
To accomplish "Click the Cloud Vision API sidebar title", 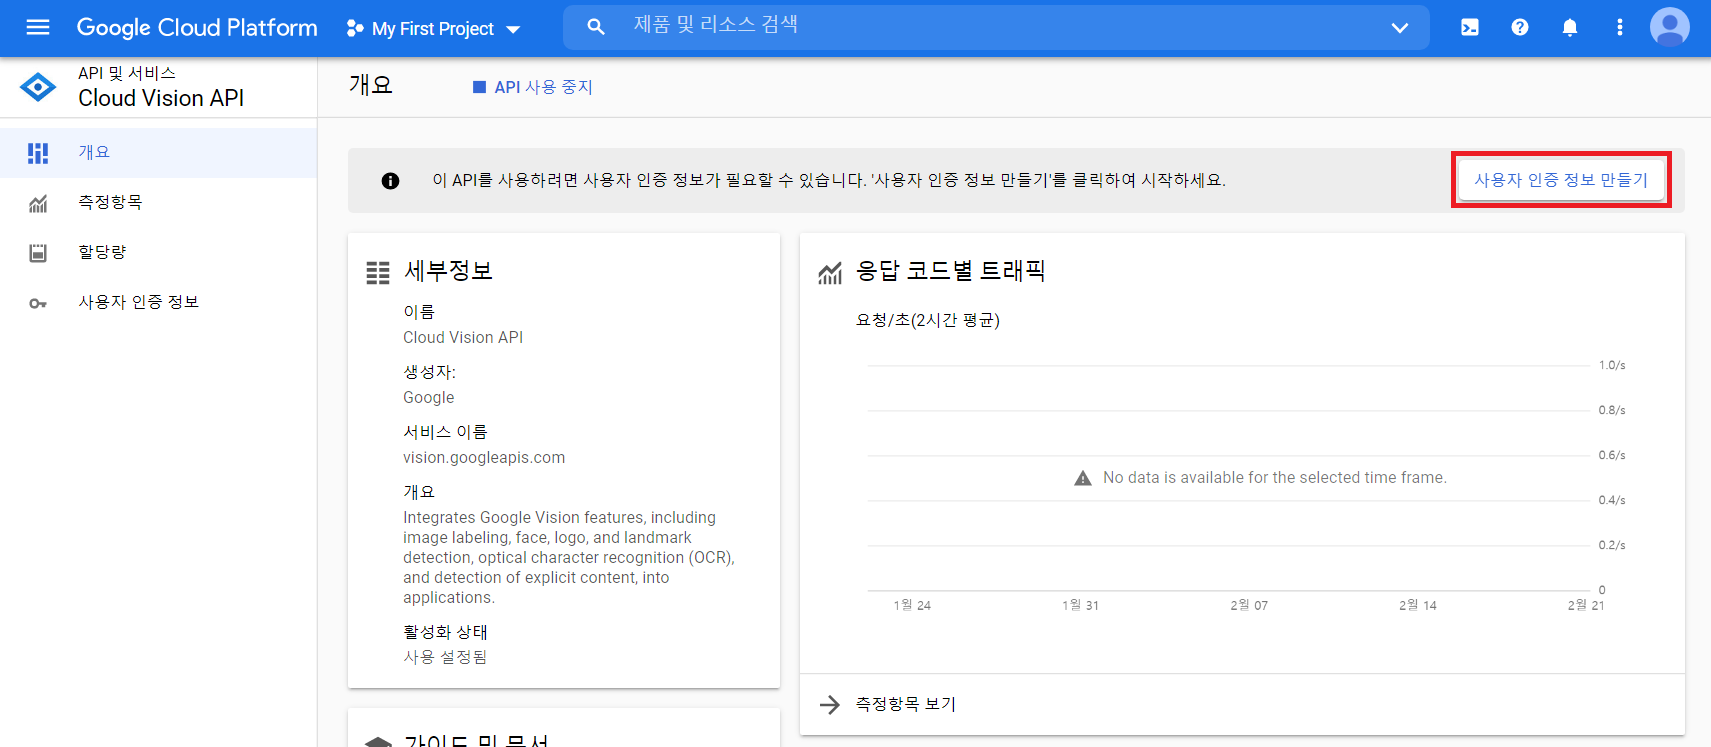I will click(161, 98).
